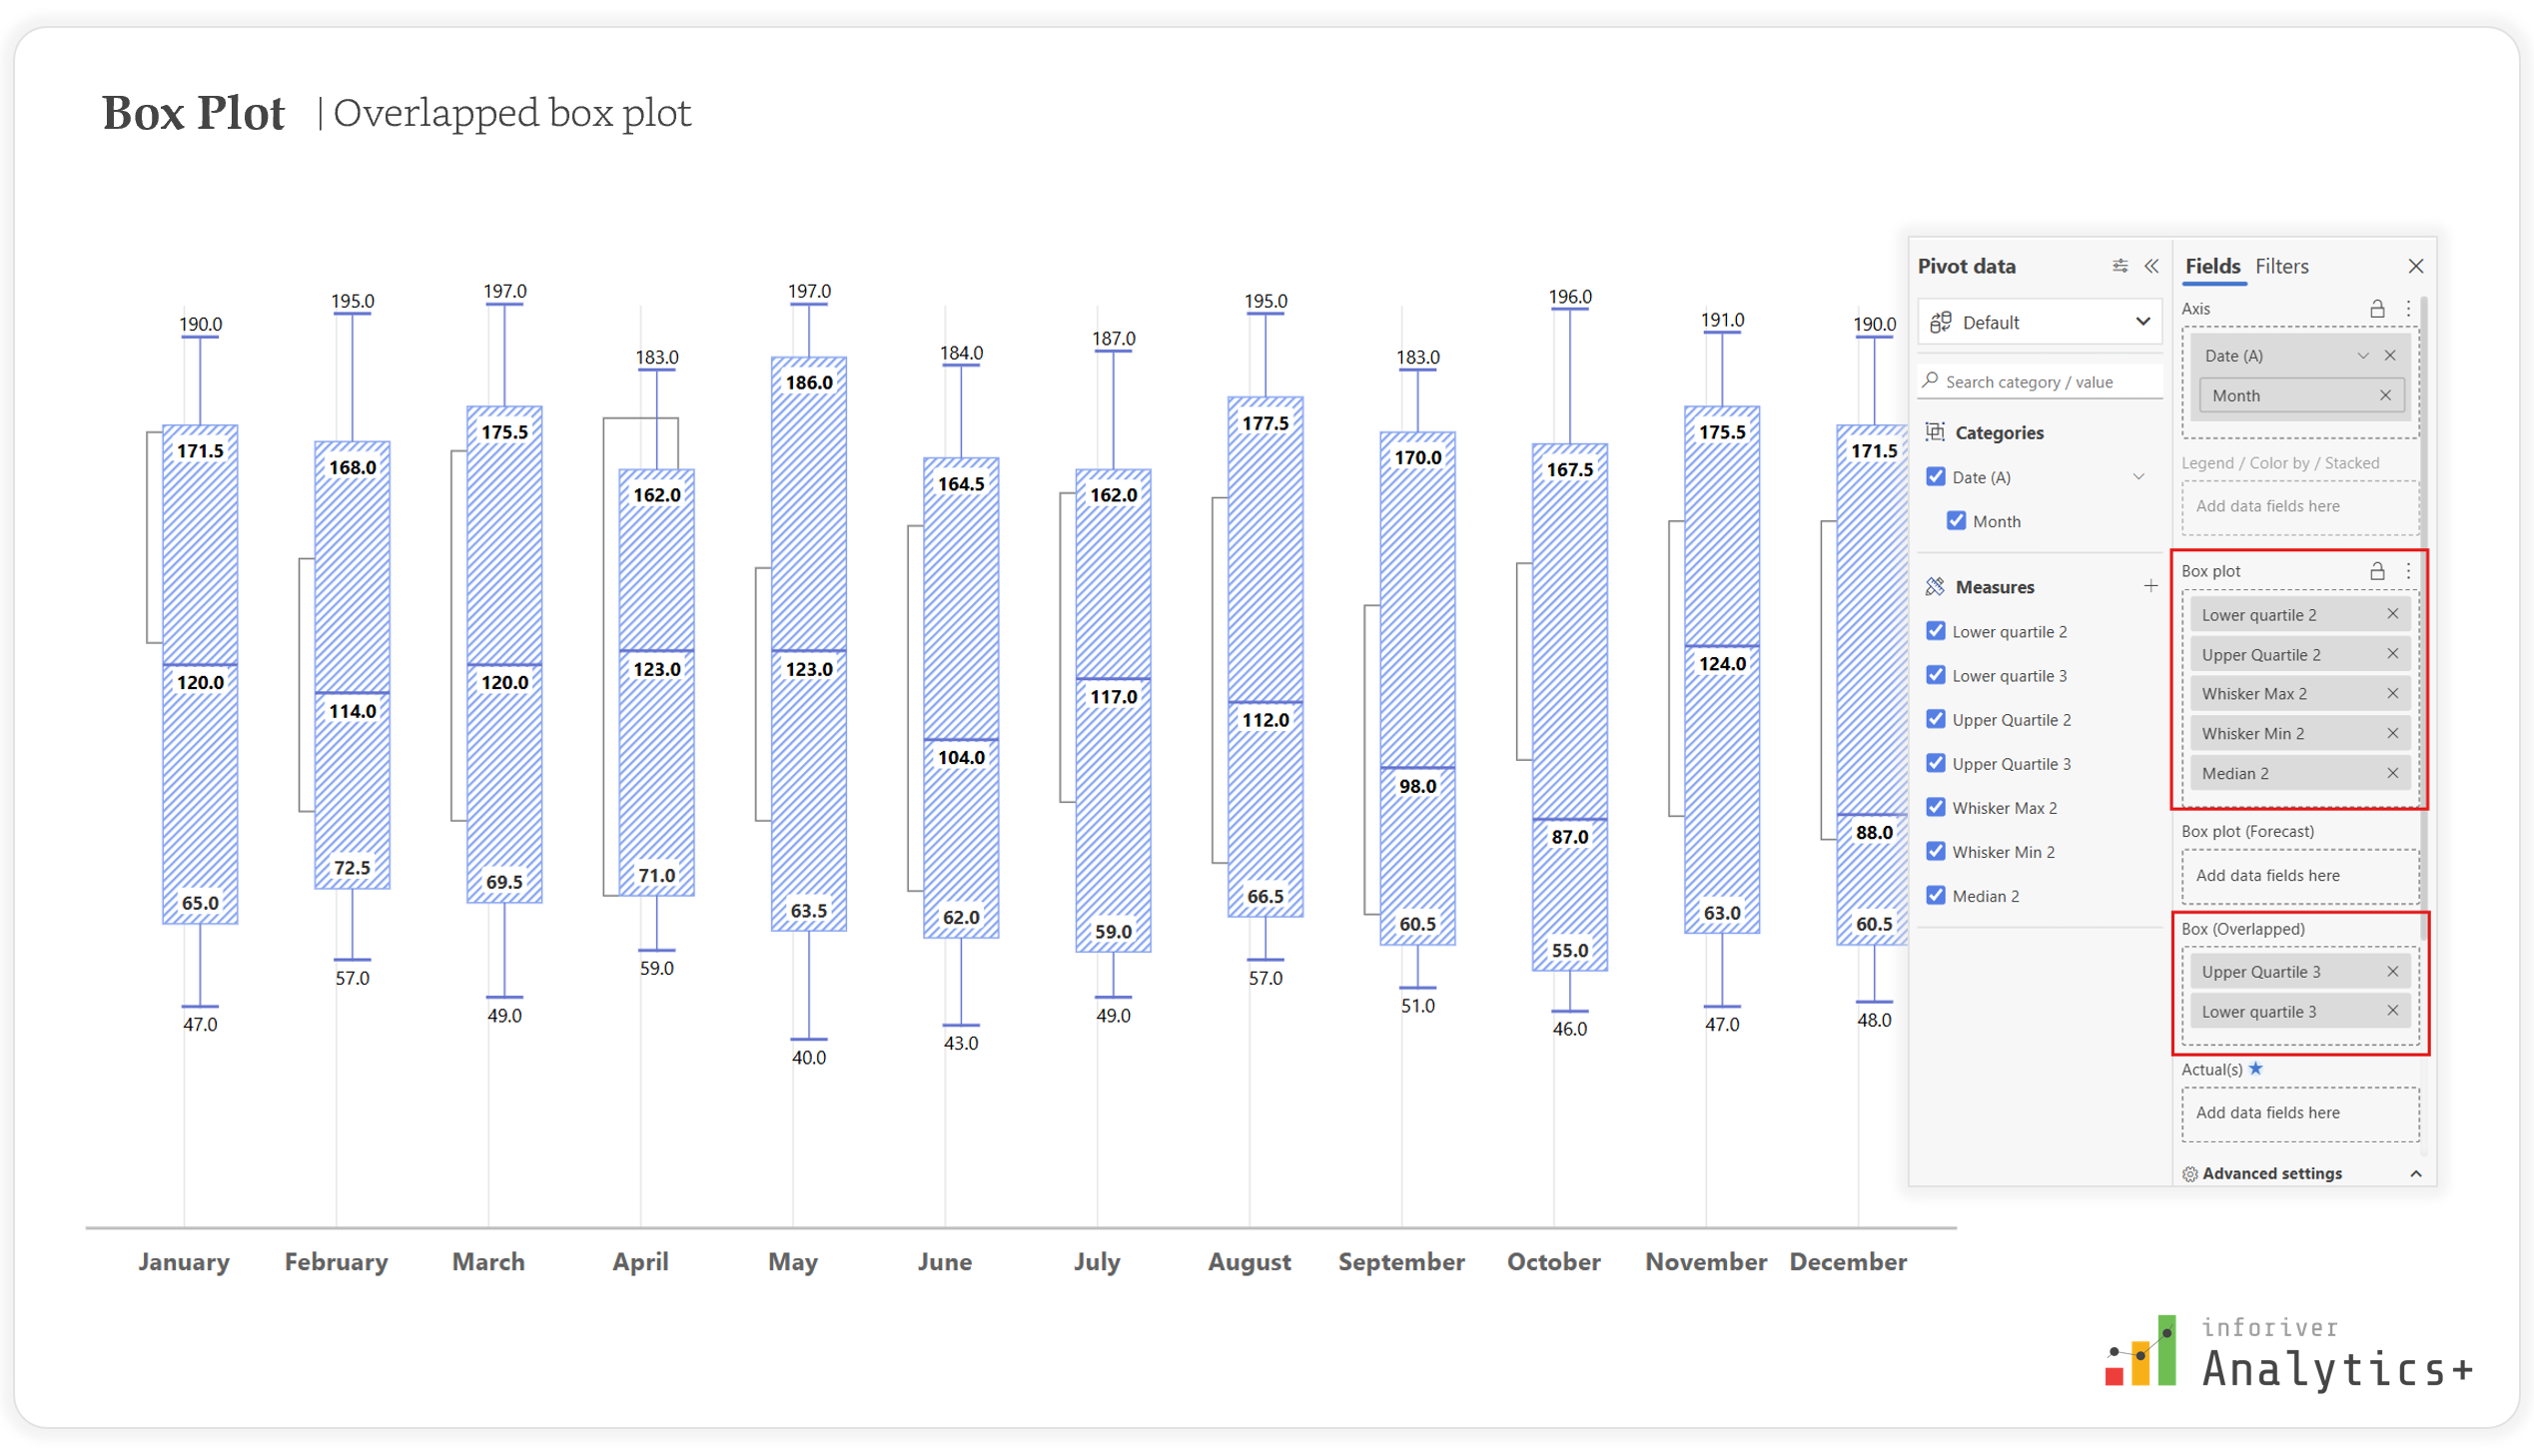Toggle Lower quartile 3 measure checkbox
2534x1456 pixels.
click(1936, 675)
